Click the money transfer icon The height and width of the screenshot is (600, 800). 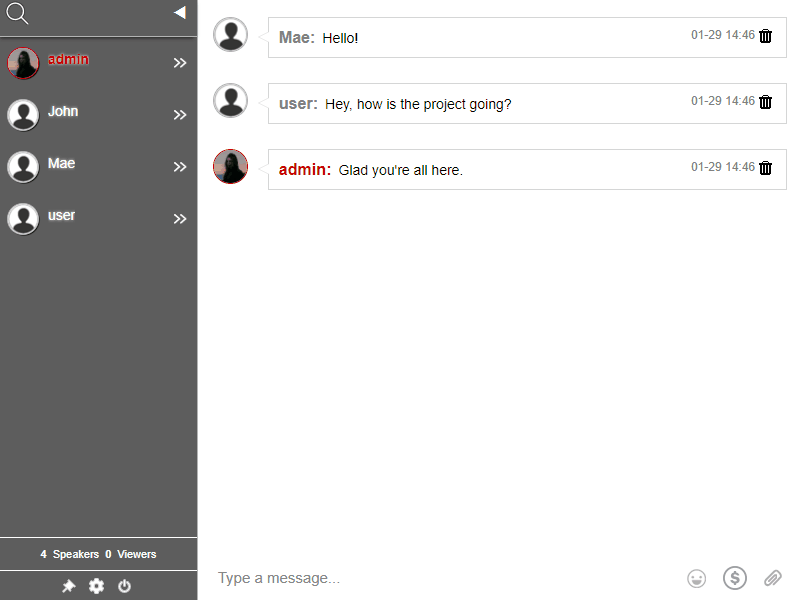pyautogui.click(x=735, y=578)
